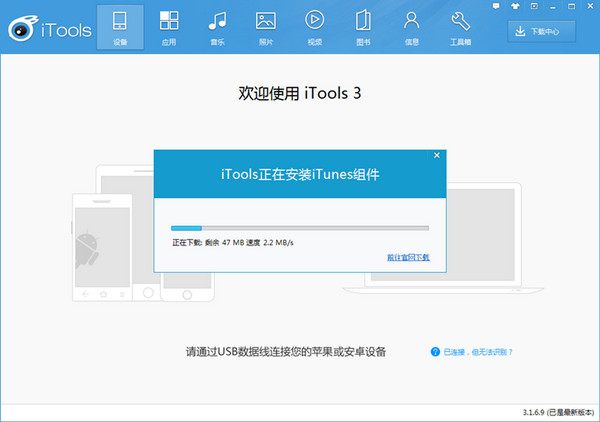600x422 pixels.
Task: Click the 前往官网下载 official site link
Action: coord(408,257)
